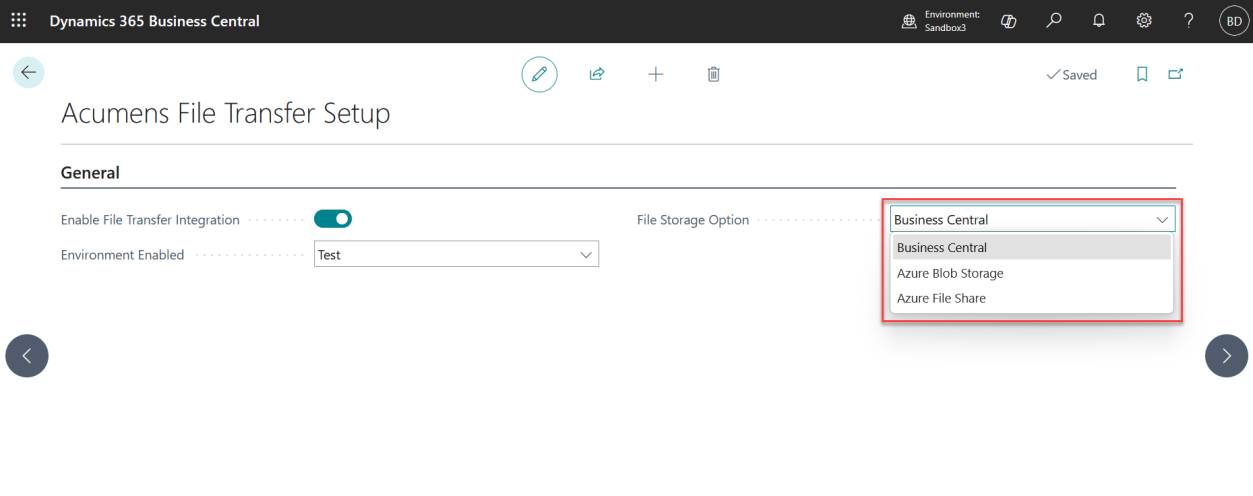
Task: Click the trash delete icon
Action: click(x=713, y=74)
